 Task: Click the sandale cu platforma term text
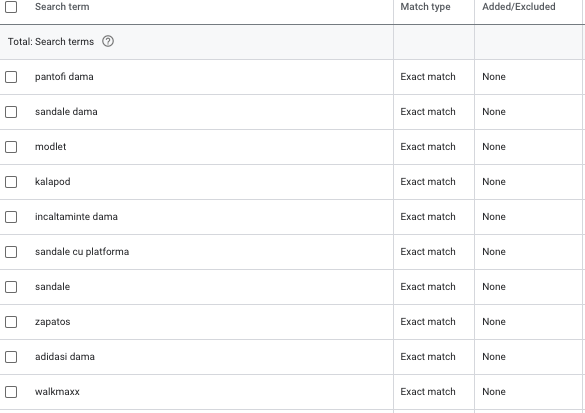click(82, 251)
